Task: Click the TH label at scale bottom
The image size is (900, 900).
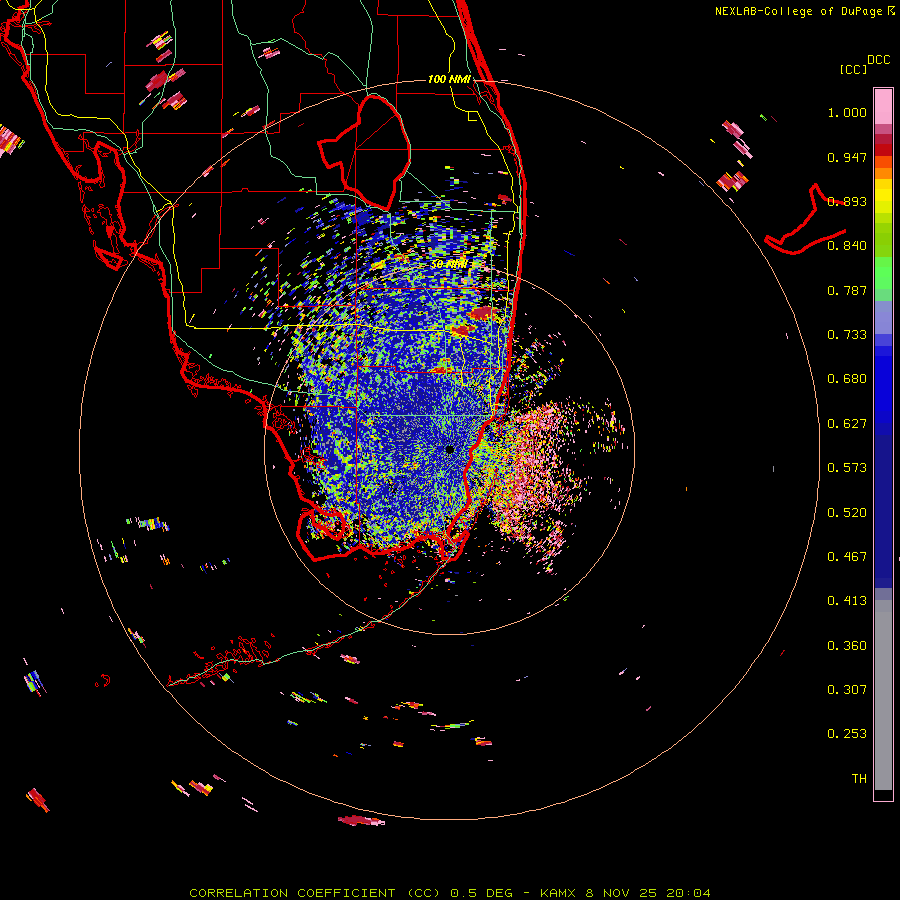Action: click(859, 779)
